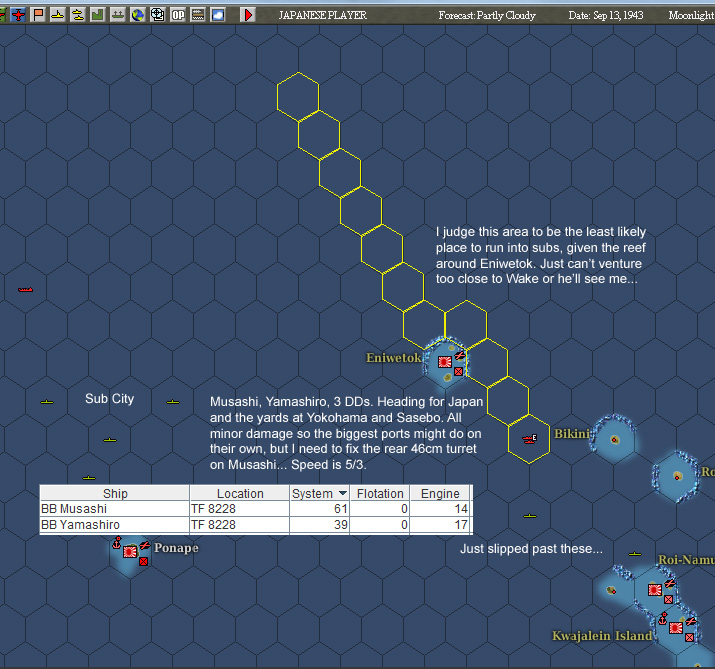Open the green factory industry toolbar icon
This screenshot has width=715, height=669.
[98, 15]
